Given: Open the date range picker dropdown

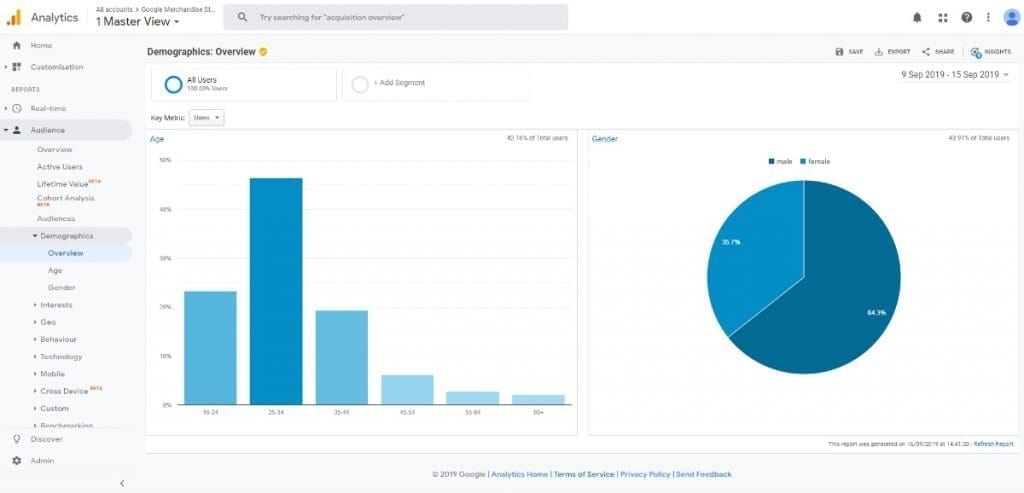Looking at the screenshot, I should (x=955, y=75).
